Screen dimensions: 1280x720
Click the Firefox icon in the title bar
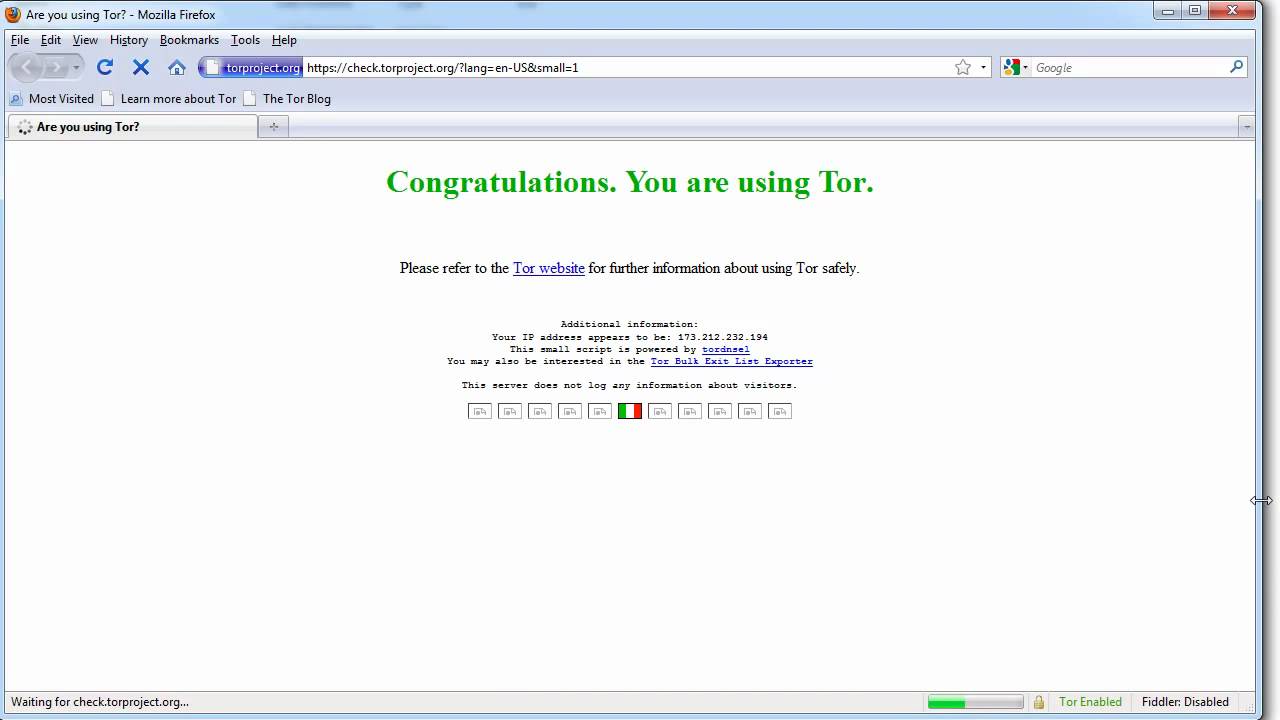(x=14, y=15)
